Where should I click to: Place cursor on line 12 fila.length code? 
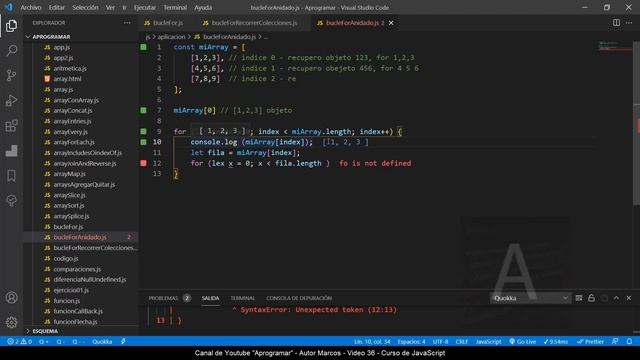(298, 163)
